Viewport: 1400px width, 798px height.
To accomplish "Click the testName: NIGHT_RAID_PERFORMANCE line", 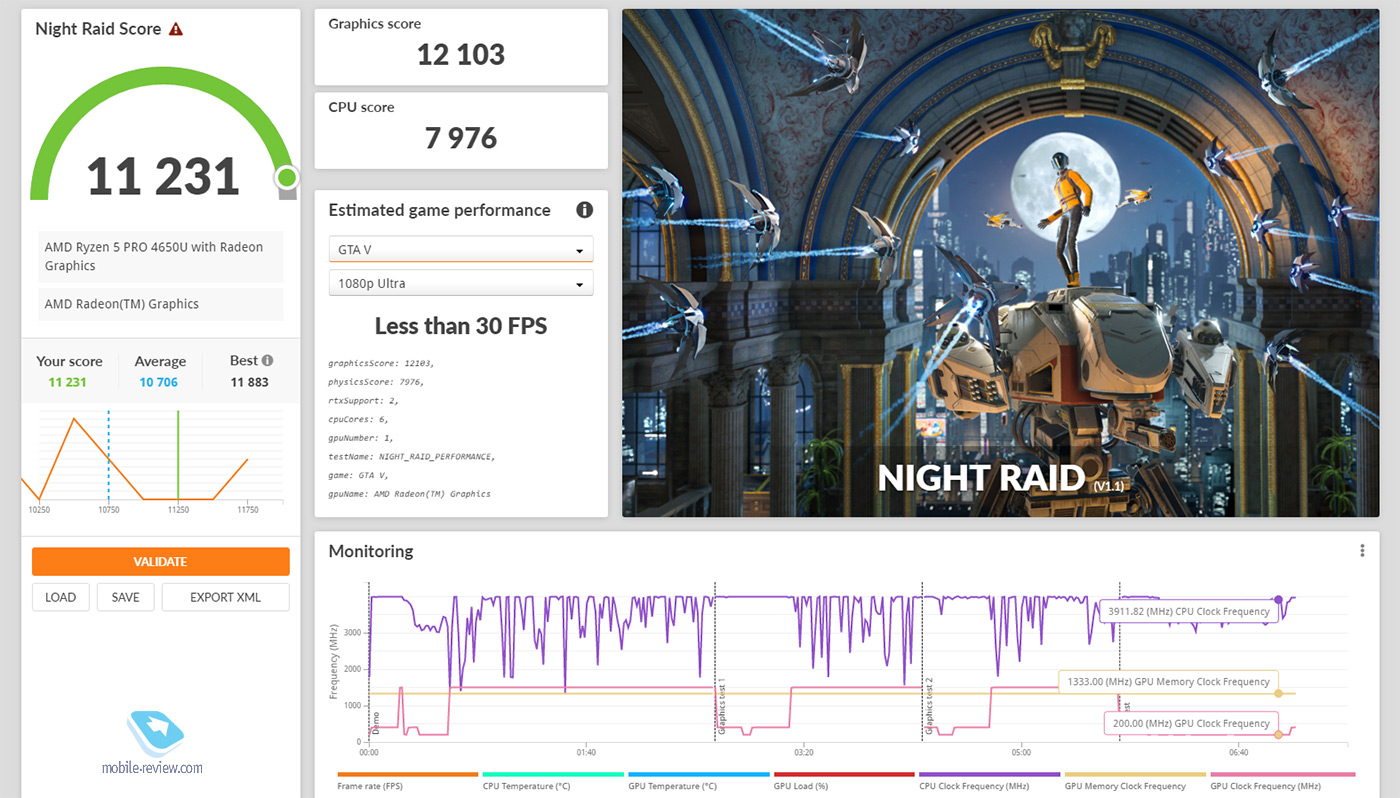I will coord(412,456).
